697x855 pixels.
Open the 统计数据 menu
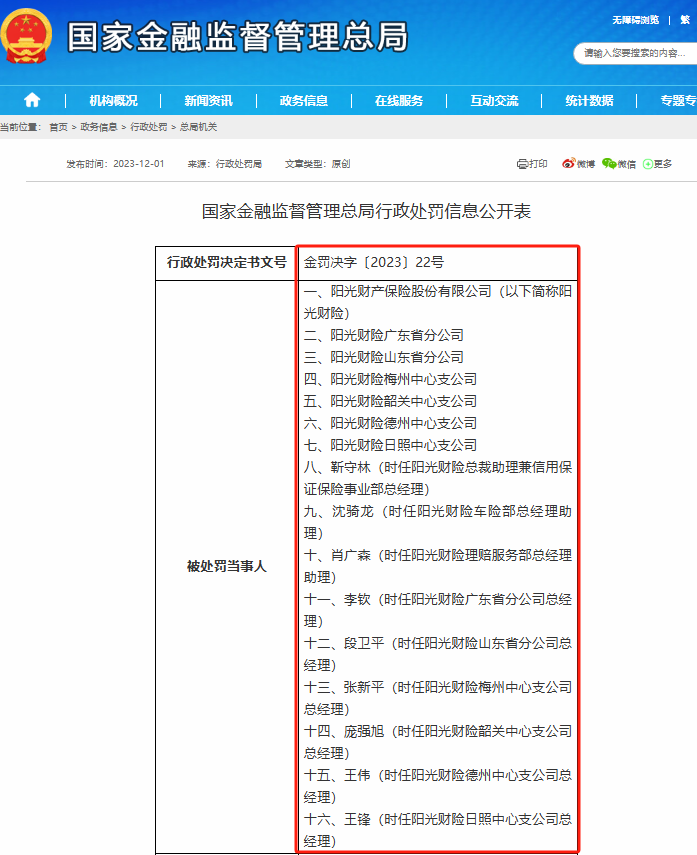[589, 100]
